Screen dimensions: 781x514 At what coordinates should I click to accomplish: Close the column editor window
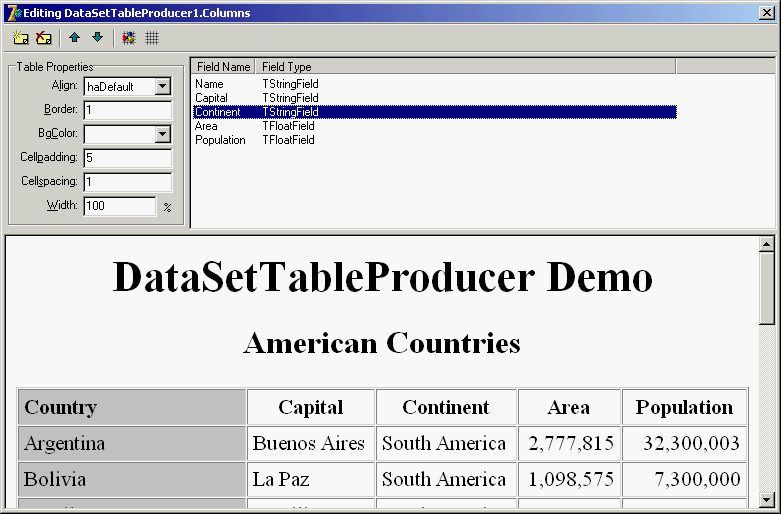coord(765,12)
